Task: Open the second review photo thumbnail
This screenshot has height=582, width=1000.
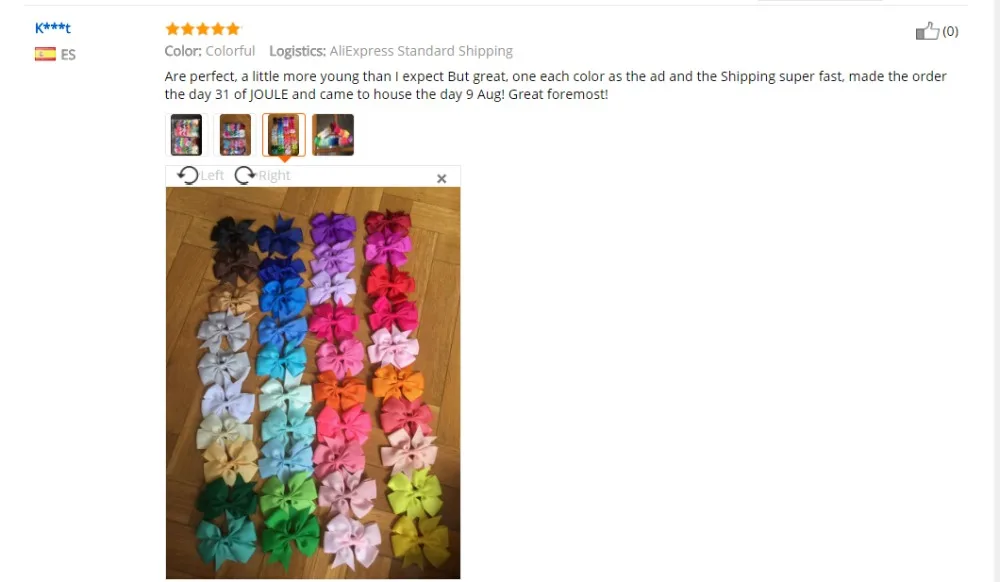Action: pyautogui.click(x=235, y=135)
